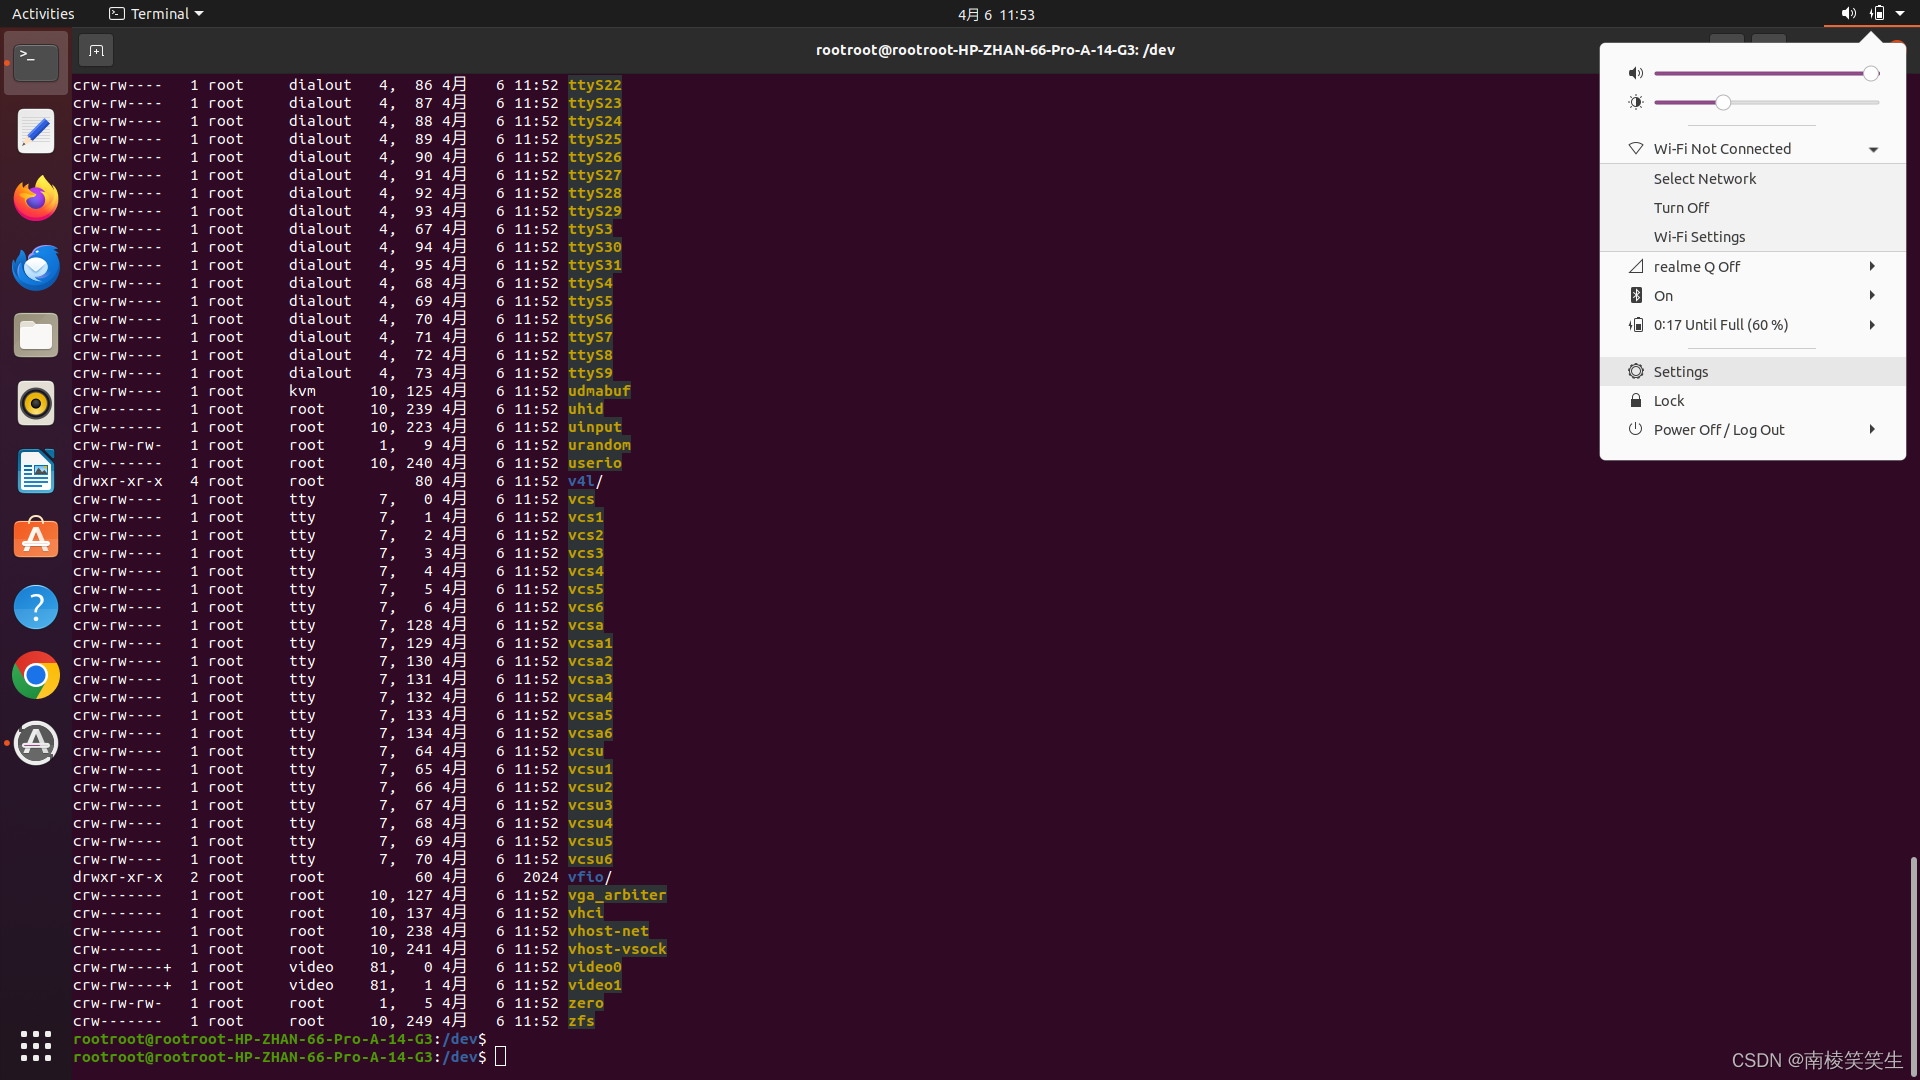
Task: Open the Files manager in dock
Action: [36, 335]
